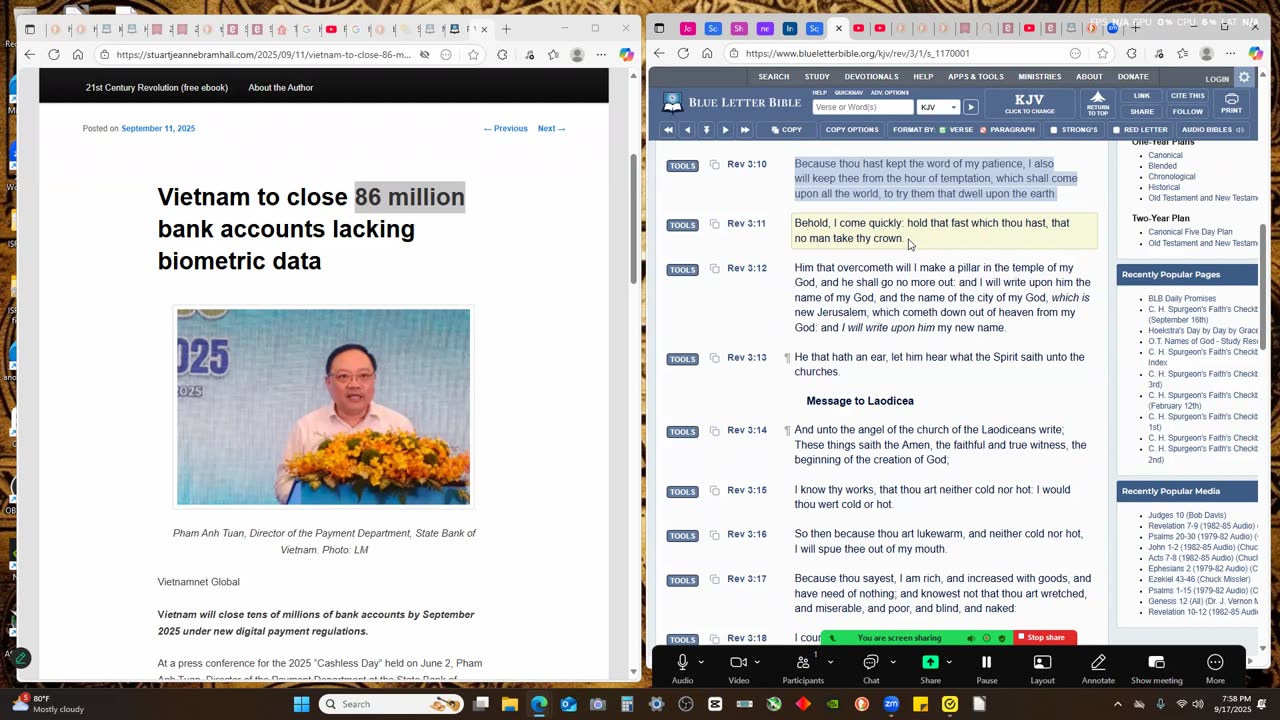Refresh the left browser article page

[54, 55]
